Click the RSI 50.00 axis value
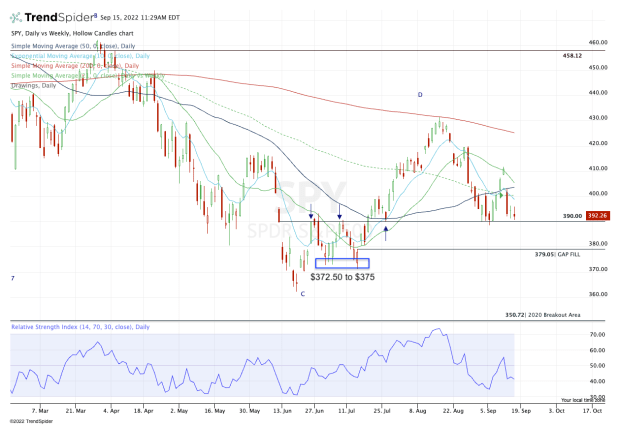This screenshot has width=620, height=426. pos(597,365)
